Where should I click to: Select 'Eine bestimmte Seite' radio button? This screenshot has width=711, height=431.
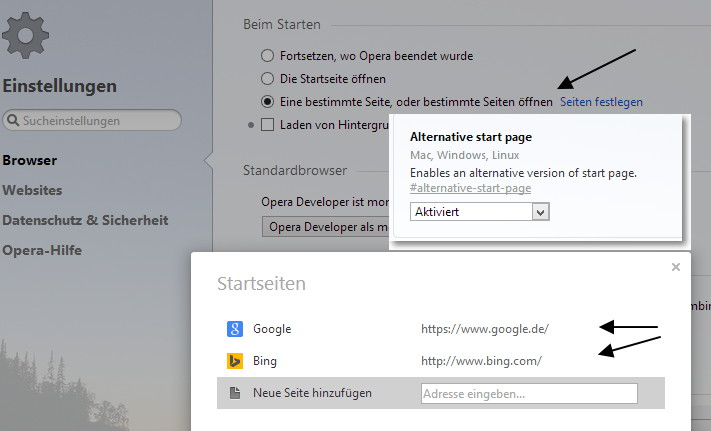click(268, 102)
